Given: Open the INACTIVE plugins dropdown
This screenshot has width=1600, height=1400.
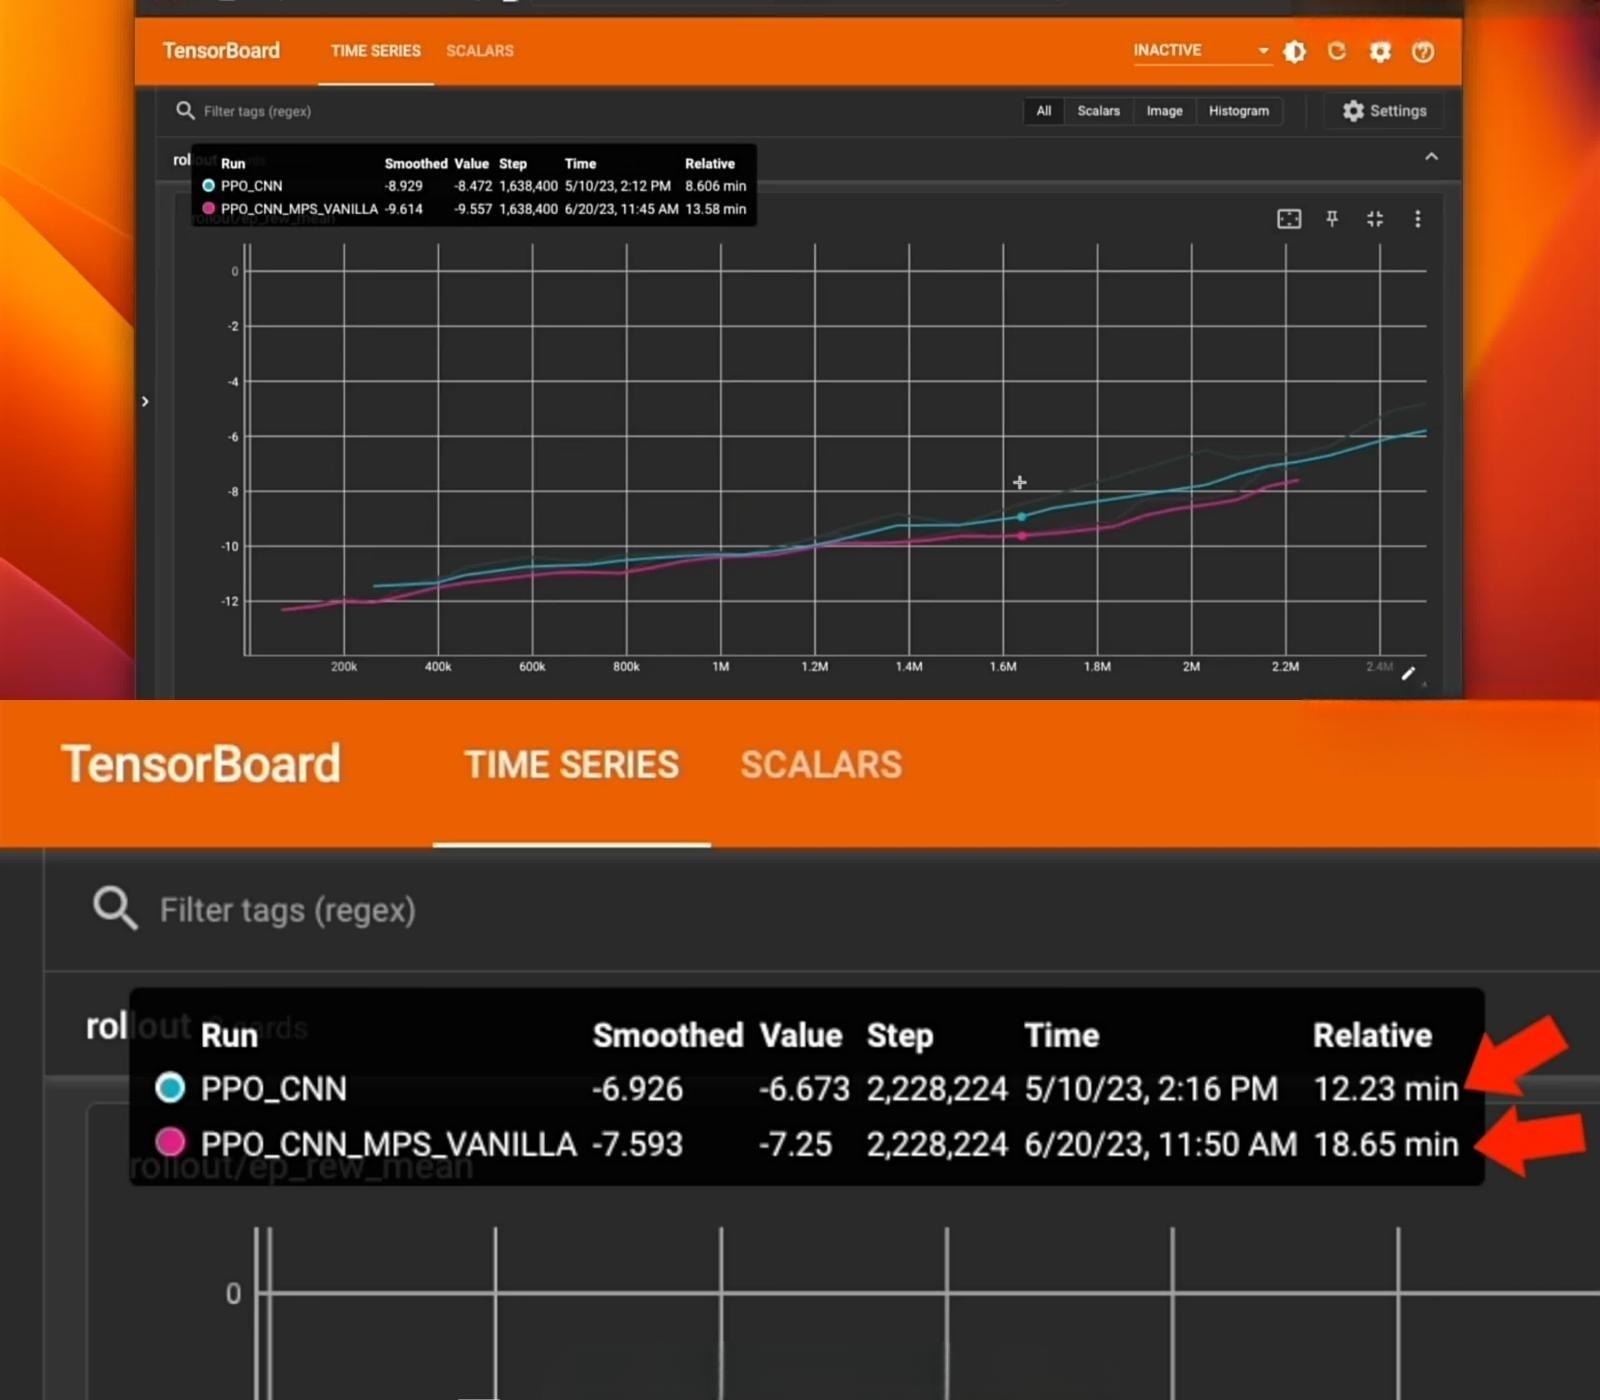Looking at the screenshot, I should click(1201, 50).
